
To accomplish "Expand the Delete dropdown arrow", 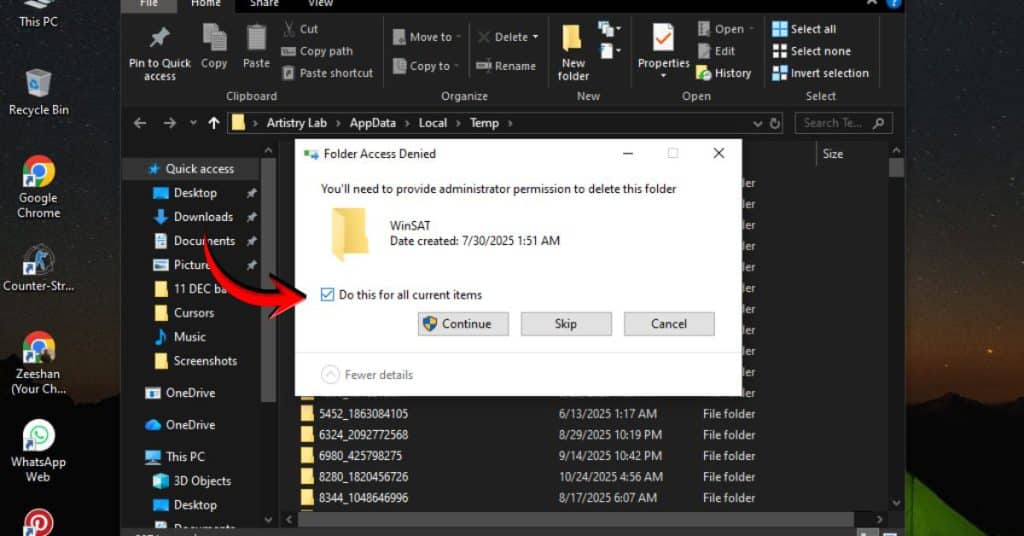I will click(x=535, y=37).
